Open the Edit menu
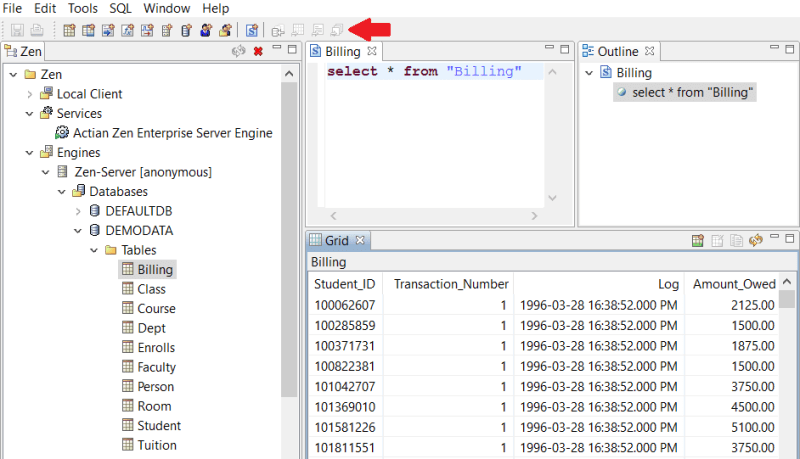This screenshot has height=459, width=800. pyautogui.click(x=45, y=8)
